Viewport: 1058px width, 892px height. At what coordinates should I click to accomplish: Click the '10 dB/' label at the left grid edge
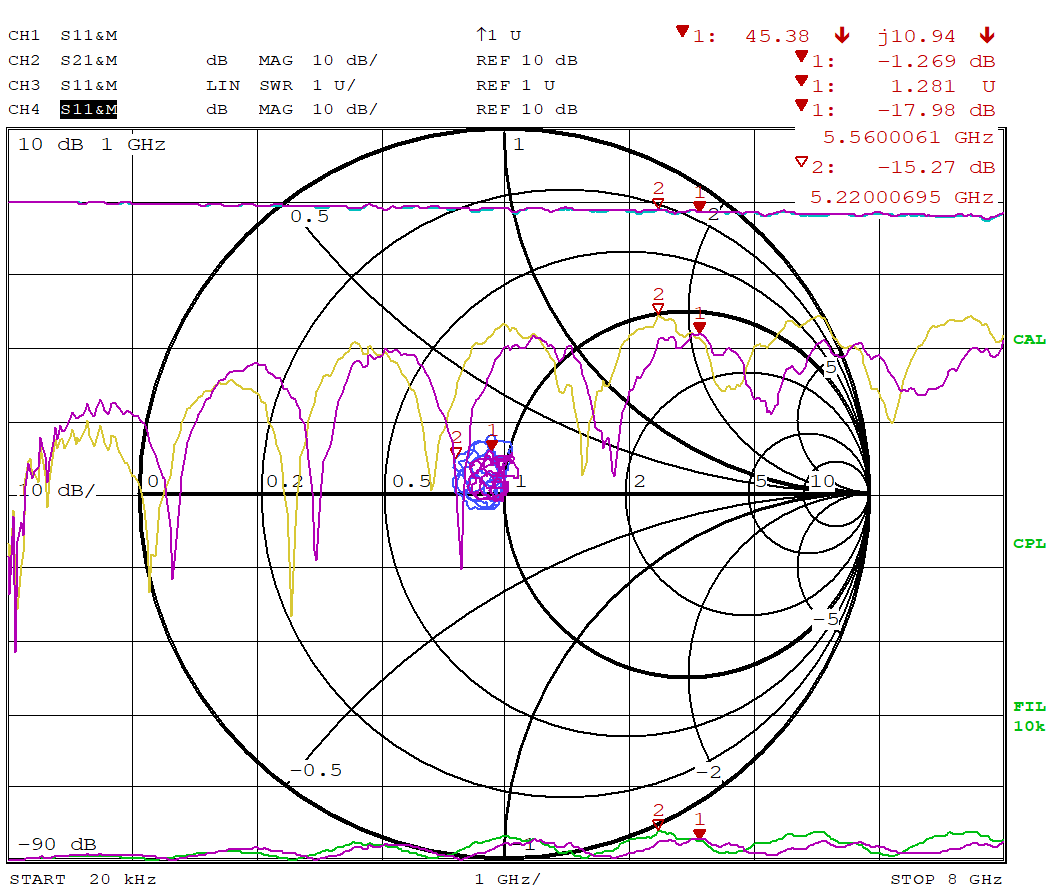point(57,491)
